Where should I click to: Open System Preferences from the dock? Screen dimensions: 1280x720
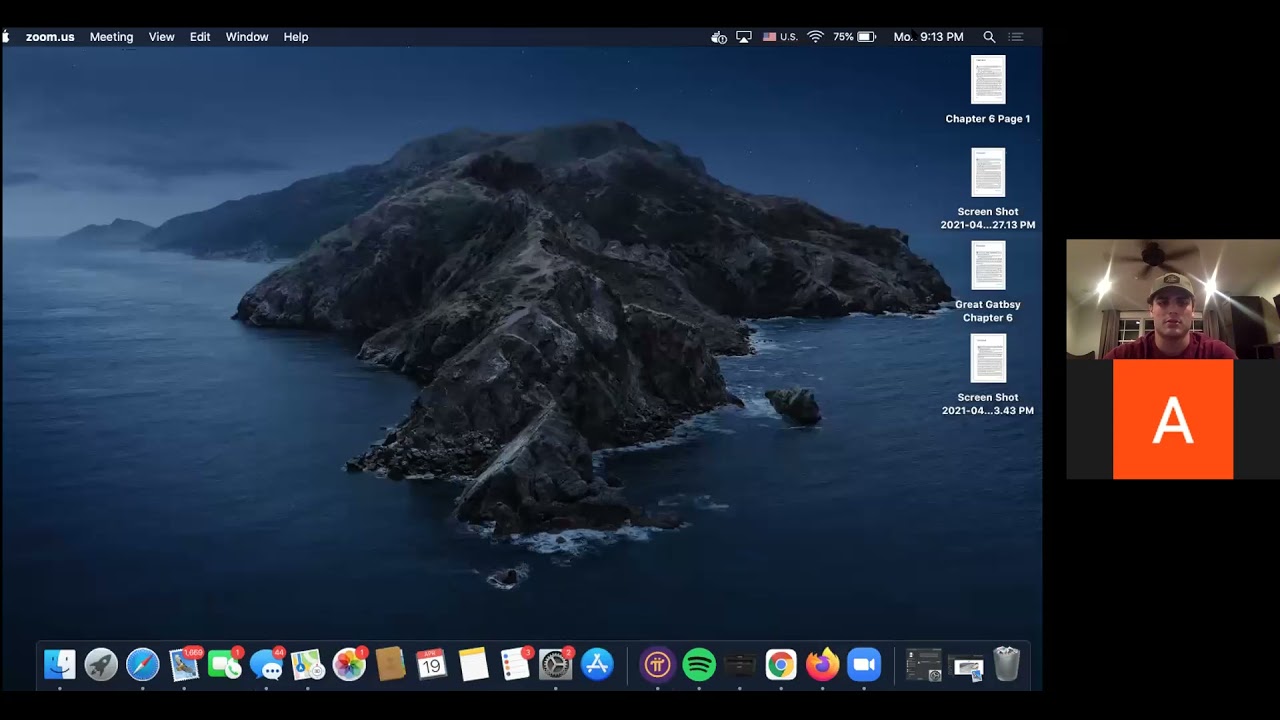pyautogui.click(x=555, y=665)
